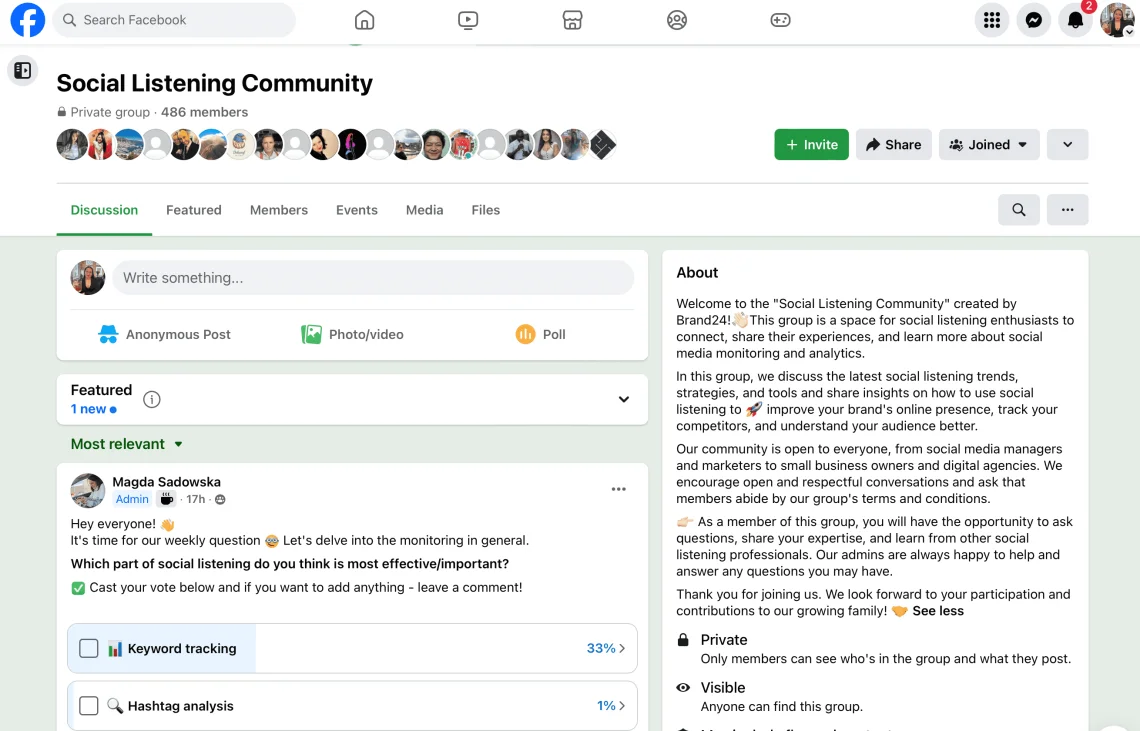
Task: Switch to the Events tab
Action: tap(357, 210)
